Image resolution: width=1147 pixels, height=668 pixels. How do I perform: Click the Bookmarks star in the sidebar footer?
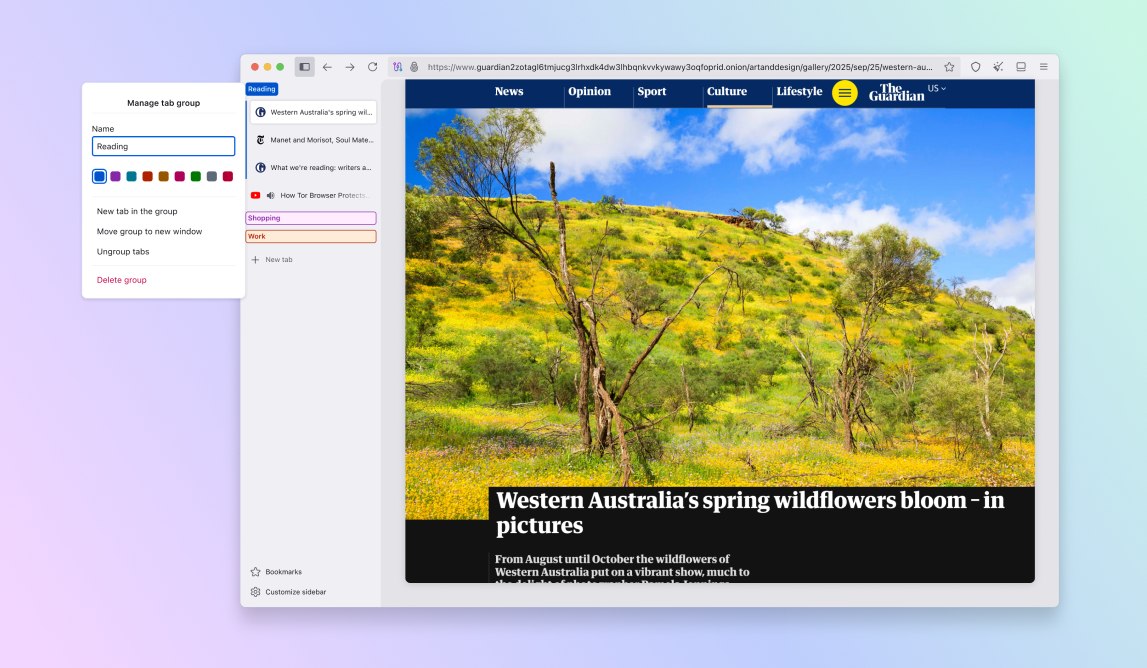[x=256, y=571]
